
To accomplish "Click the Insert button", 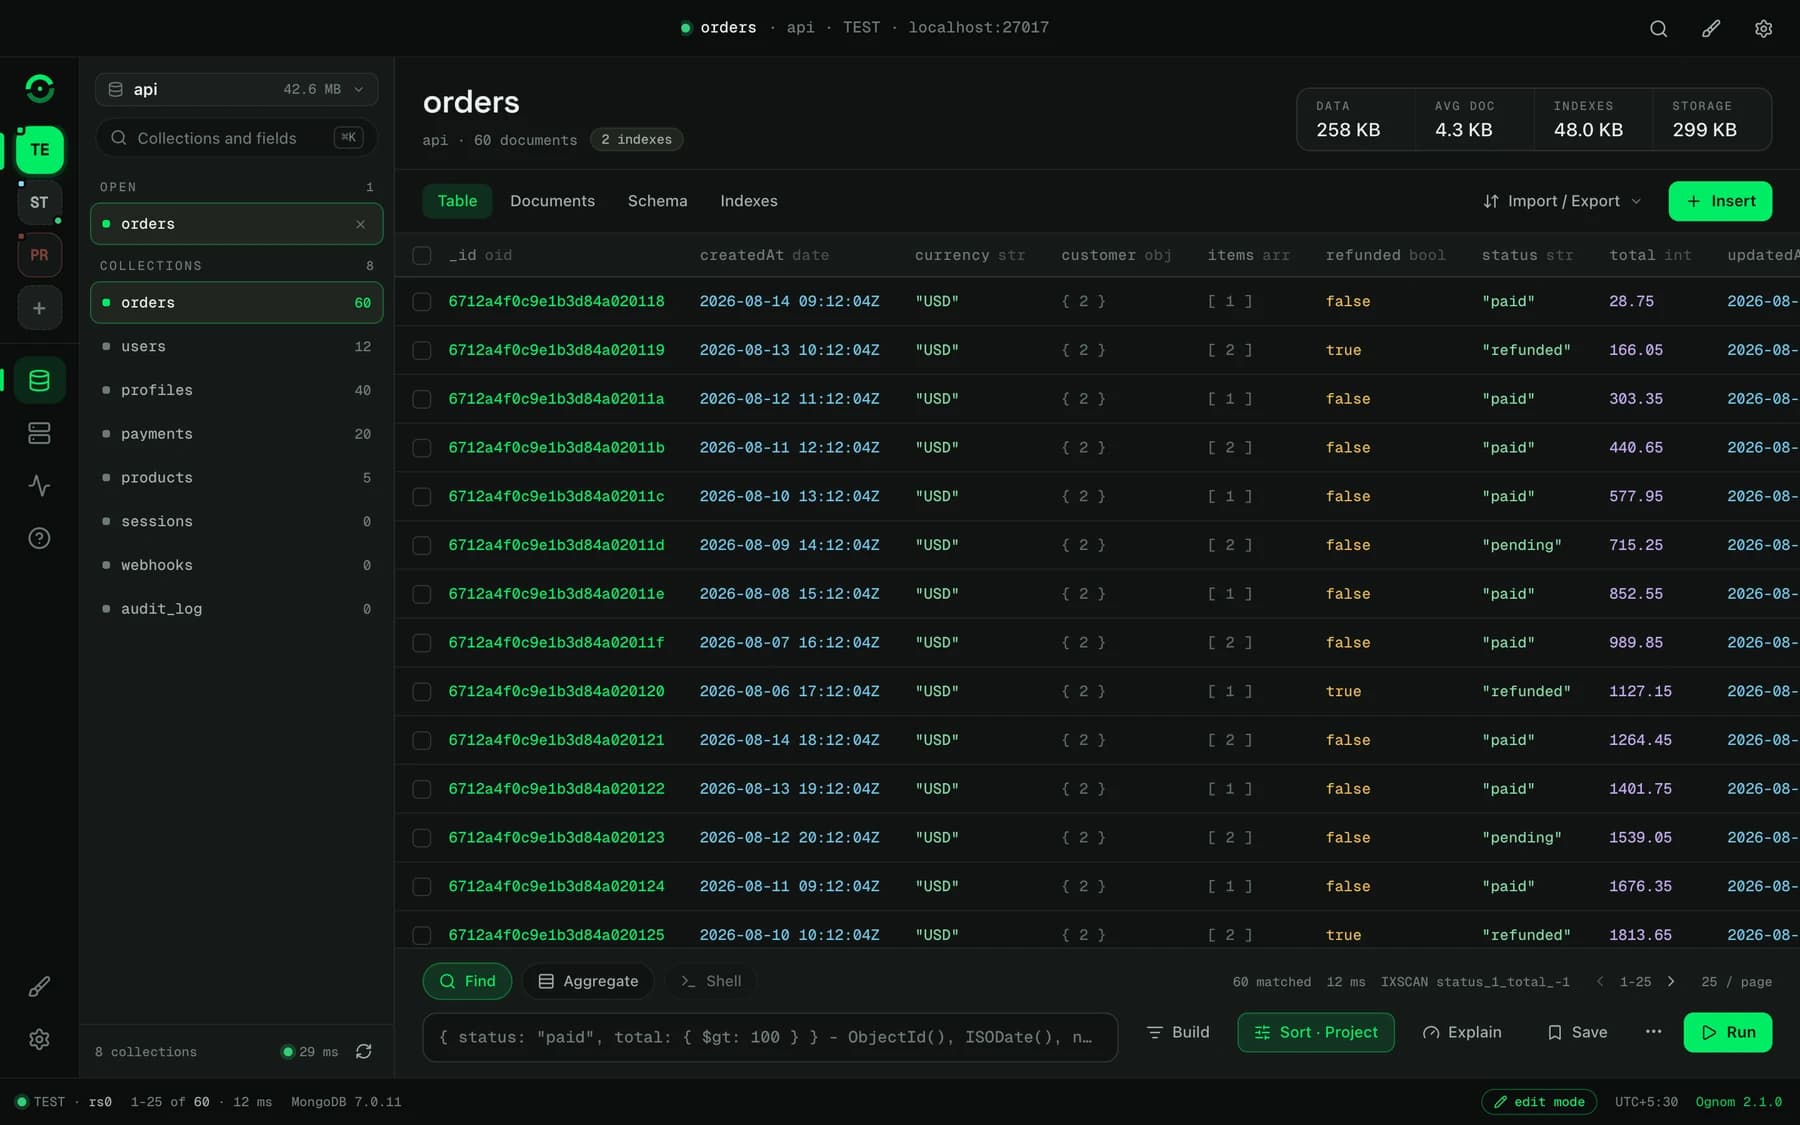I will click(x=1720, y=201).
